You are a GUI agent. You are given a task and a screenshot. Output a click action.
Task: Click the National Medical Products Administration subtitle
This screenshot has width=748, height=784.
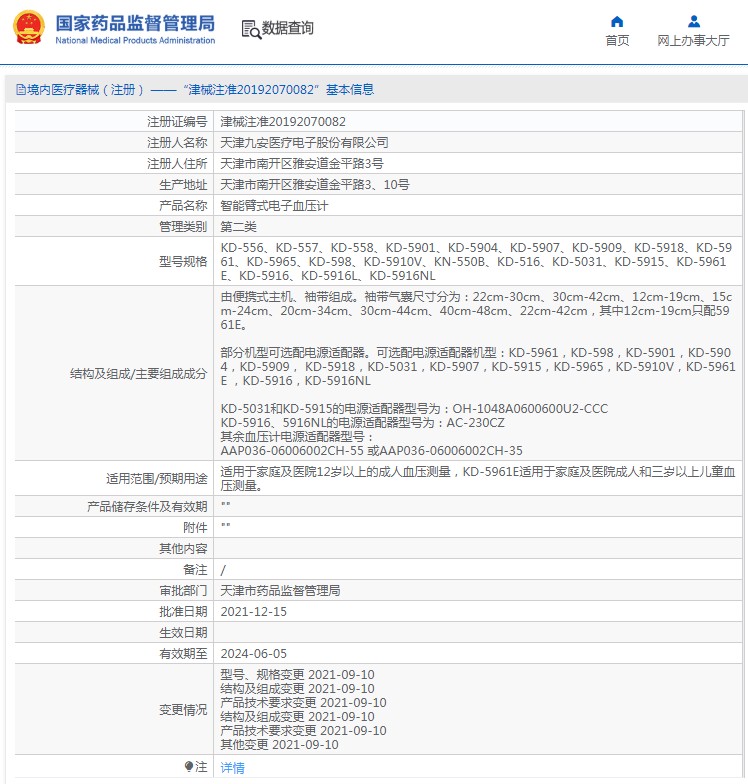coord(135,40)
